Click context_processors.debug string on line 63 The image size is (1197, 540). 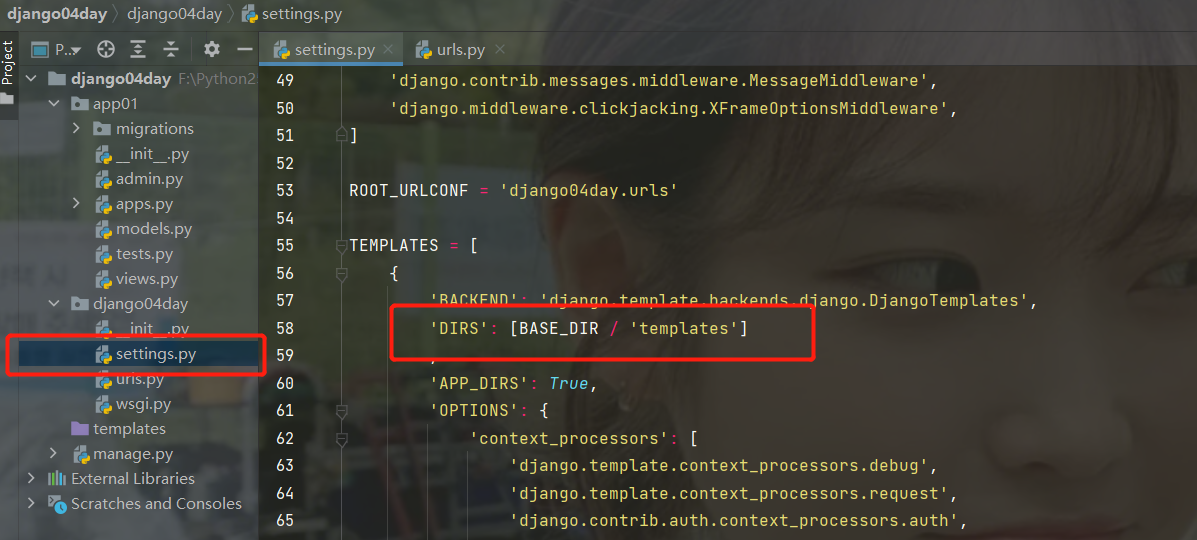[x=718, y=466]
